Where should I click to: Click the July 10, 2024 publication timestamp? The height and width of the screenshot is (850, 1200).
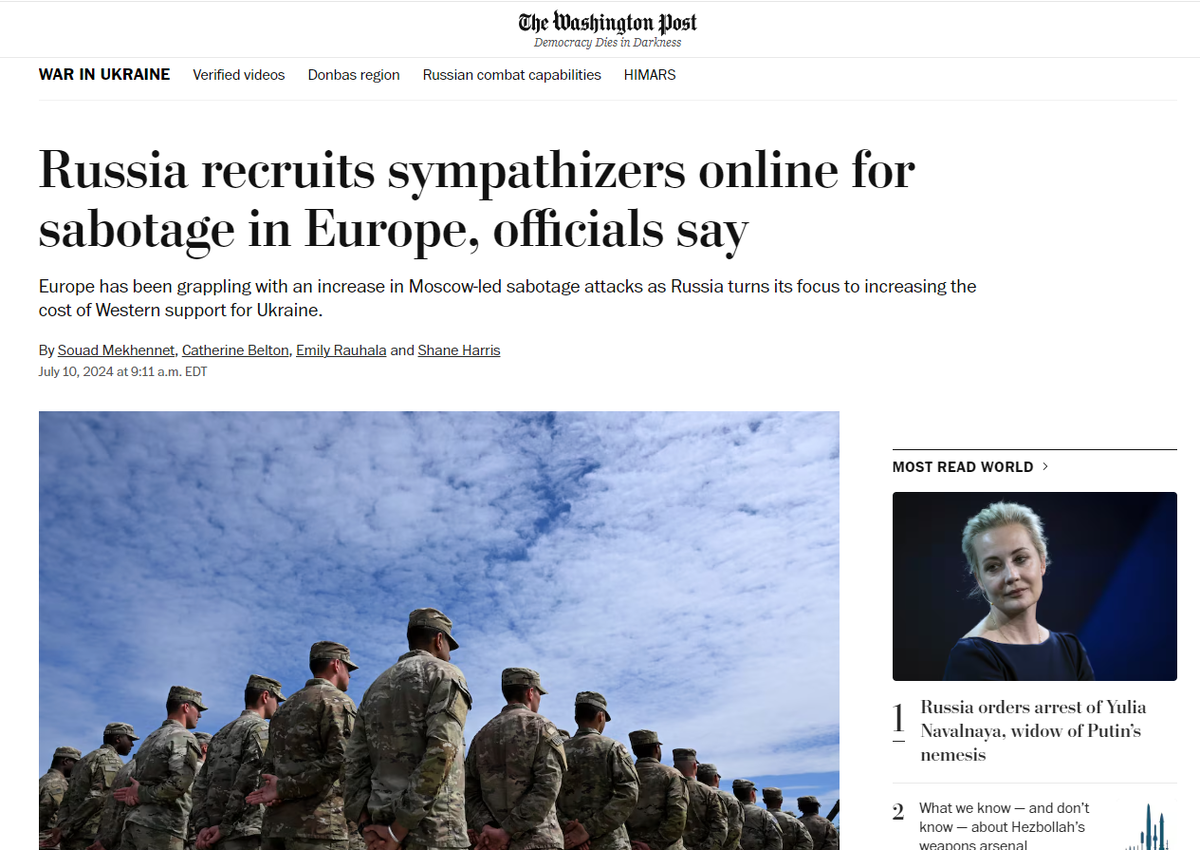click(x=123, y=372)
